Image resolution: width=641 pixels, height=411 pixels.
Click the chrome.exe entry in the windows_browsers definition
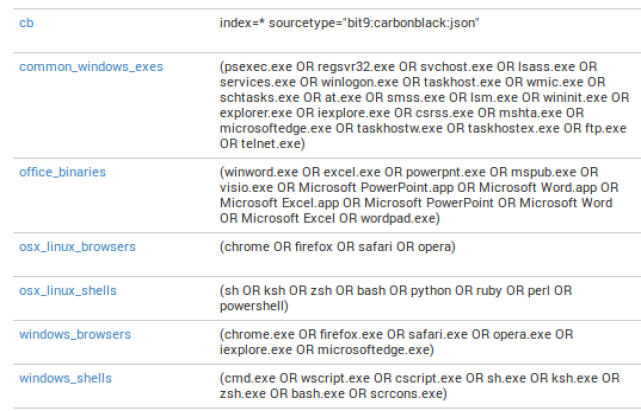(257, 334)
